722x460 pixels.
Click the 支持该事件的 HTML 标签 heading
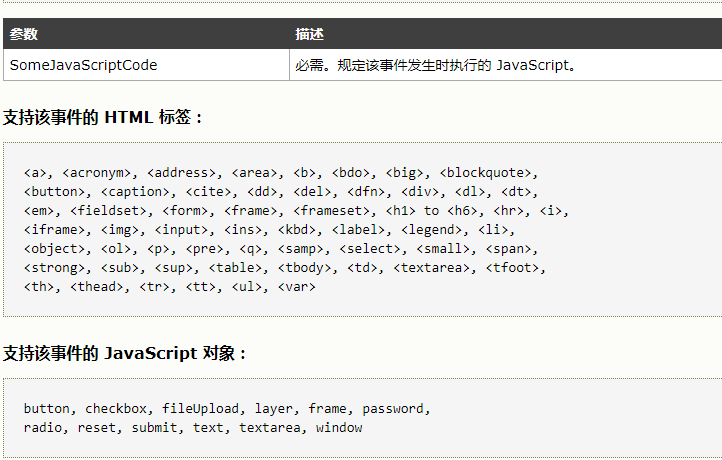[x=103, y=117]
